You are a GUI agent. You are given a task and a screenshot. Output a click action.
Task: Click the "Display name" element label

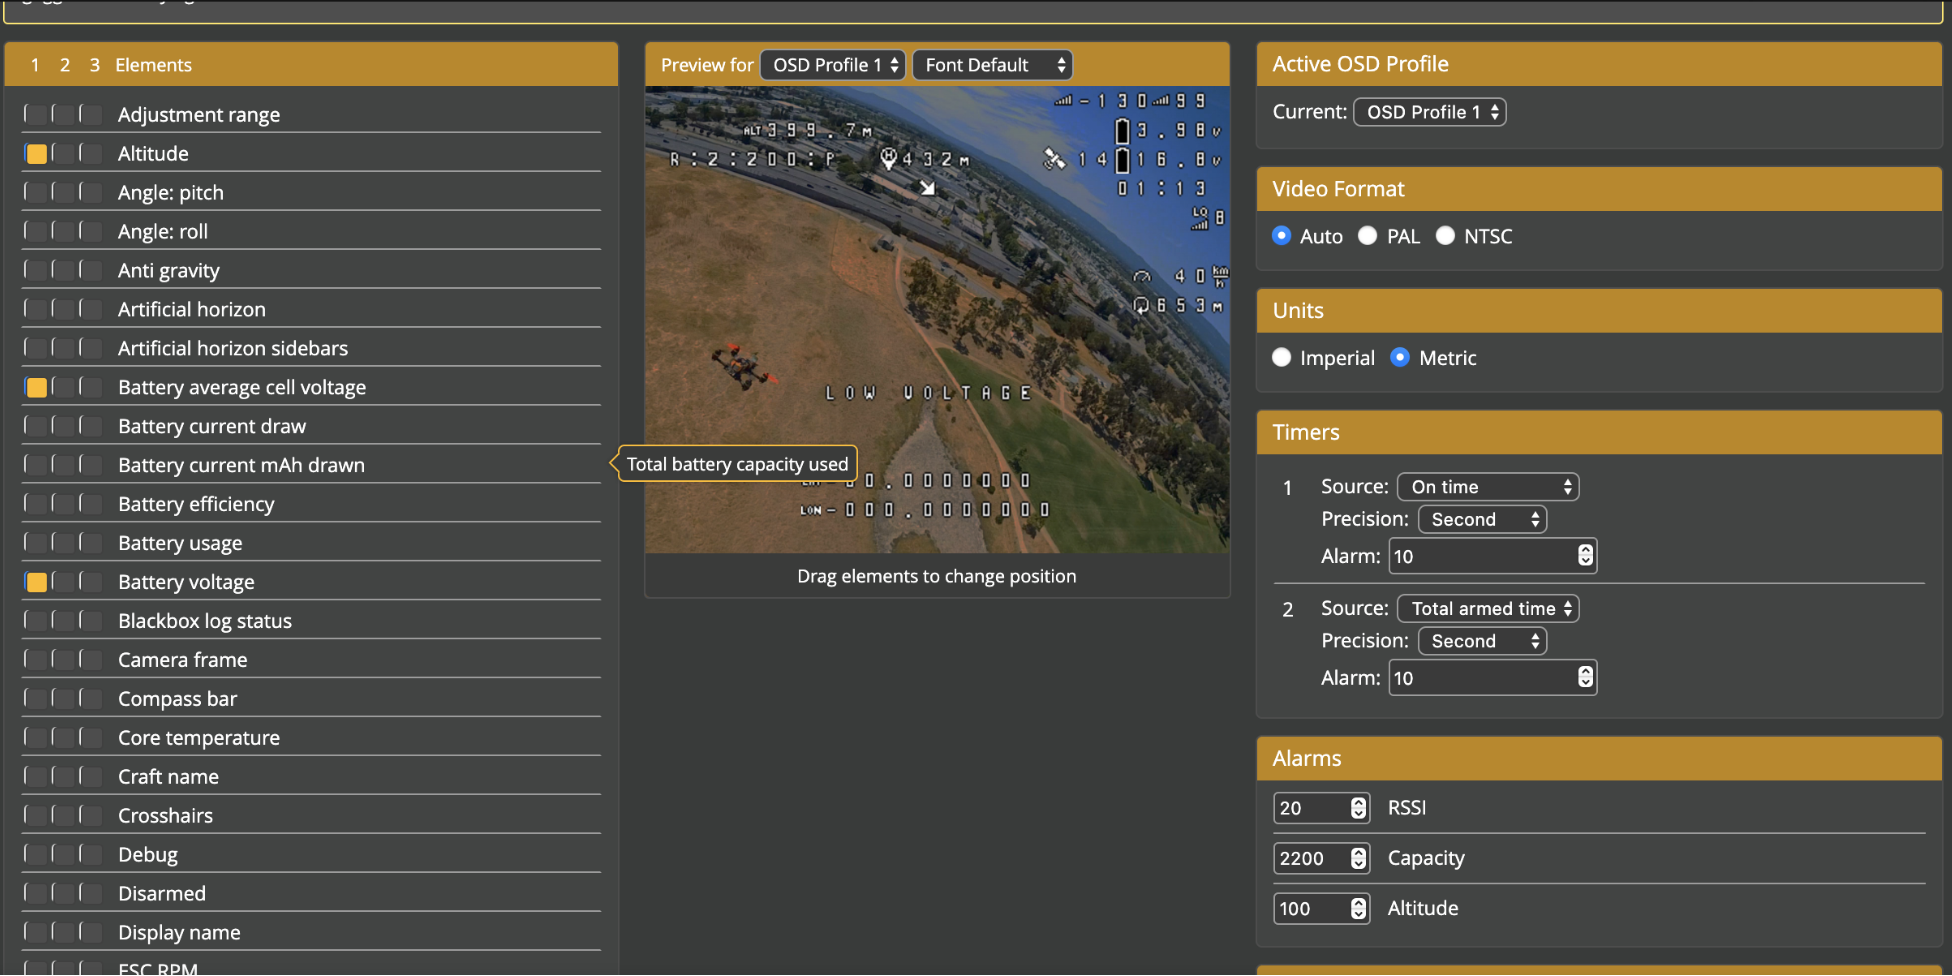pyautogui.click(x=179, y=933)
